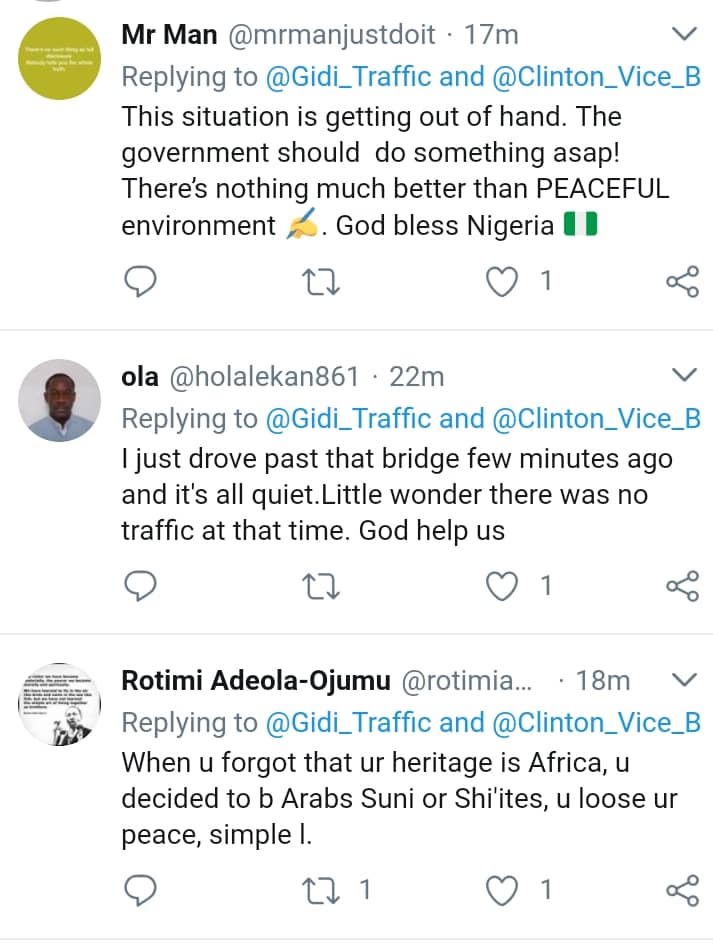Expand the options menu on ola's tweet

[684, 376]
